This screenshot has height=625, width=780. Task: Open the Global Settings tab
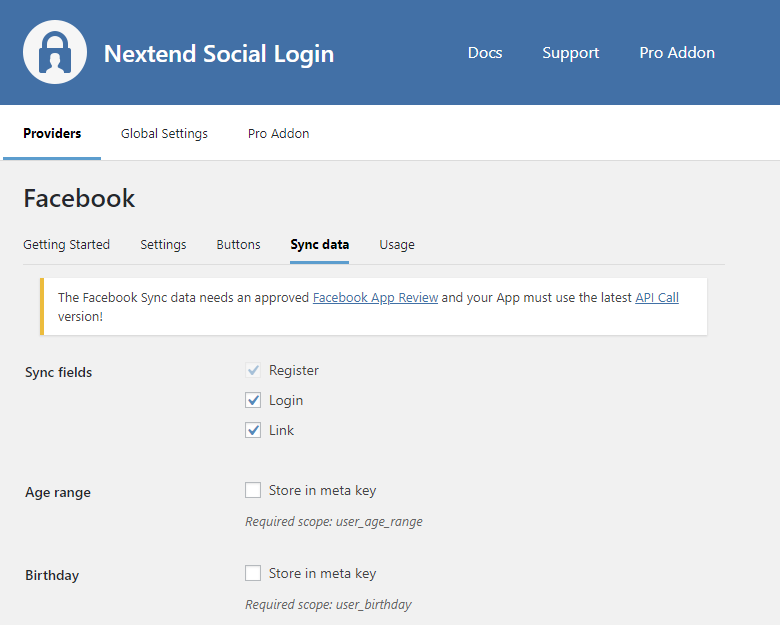[x=164, y=133]
